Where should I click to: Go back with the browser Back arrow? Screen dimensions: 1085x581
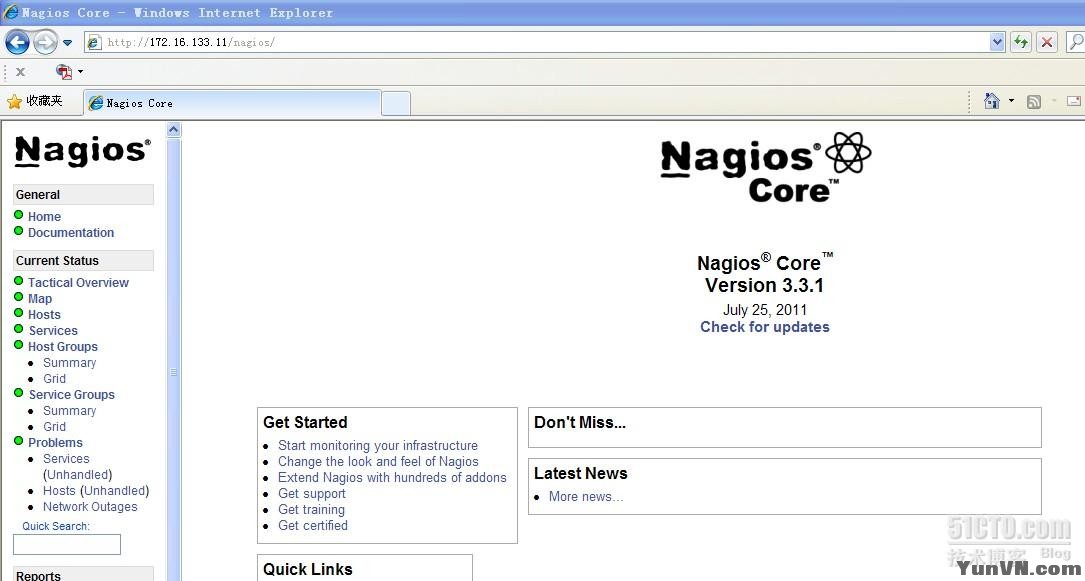[17, 42]
